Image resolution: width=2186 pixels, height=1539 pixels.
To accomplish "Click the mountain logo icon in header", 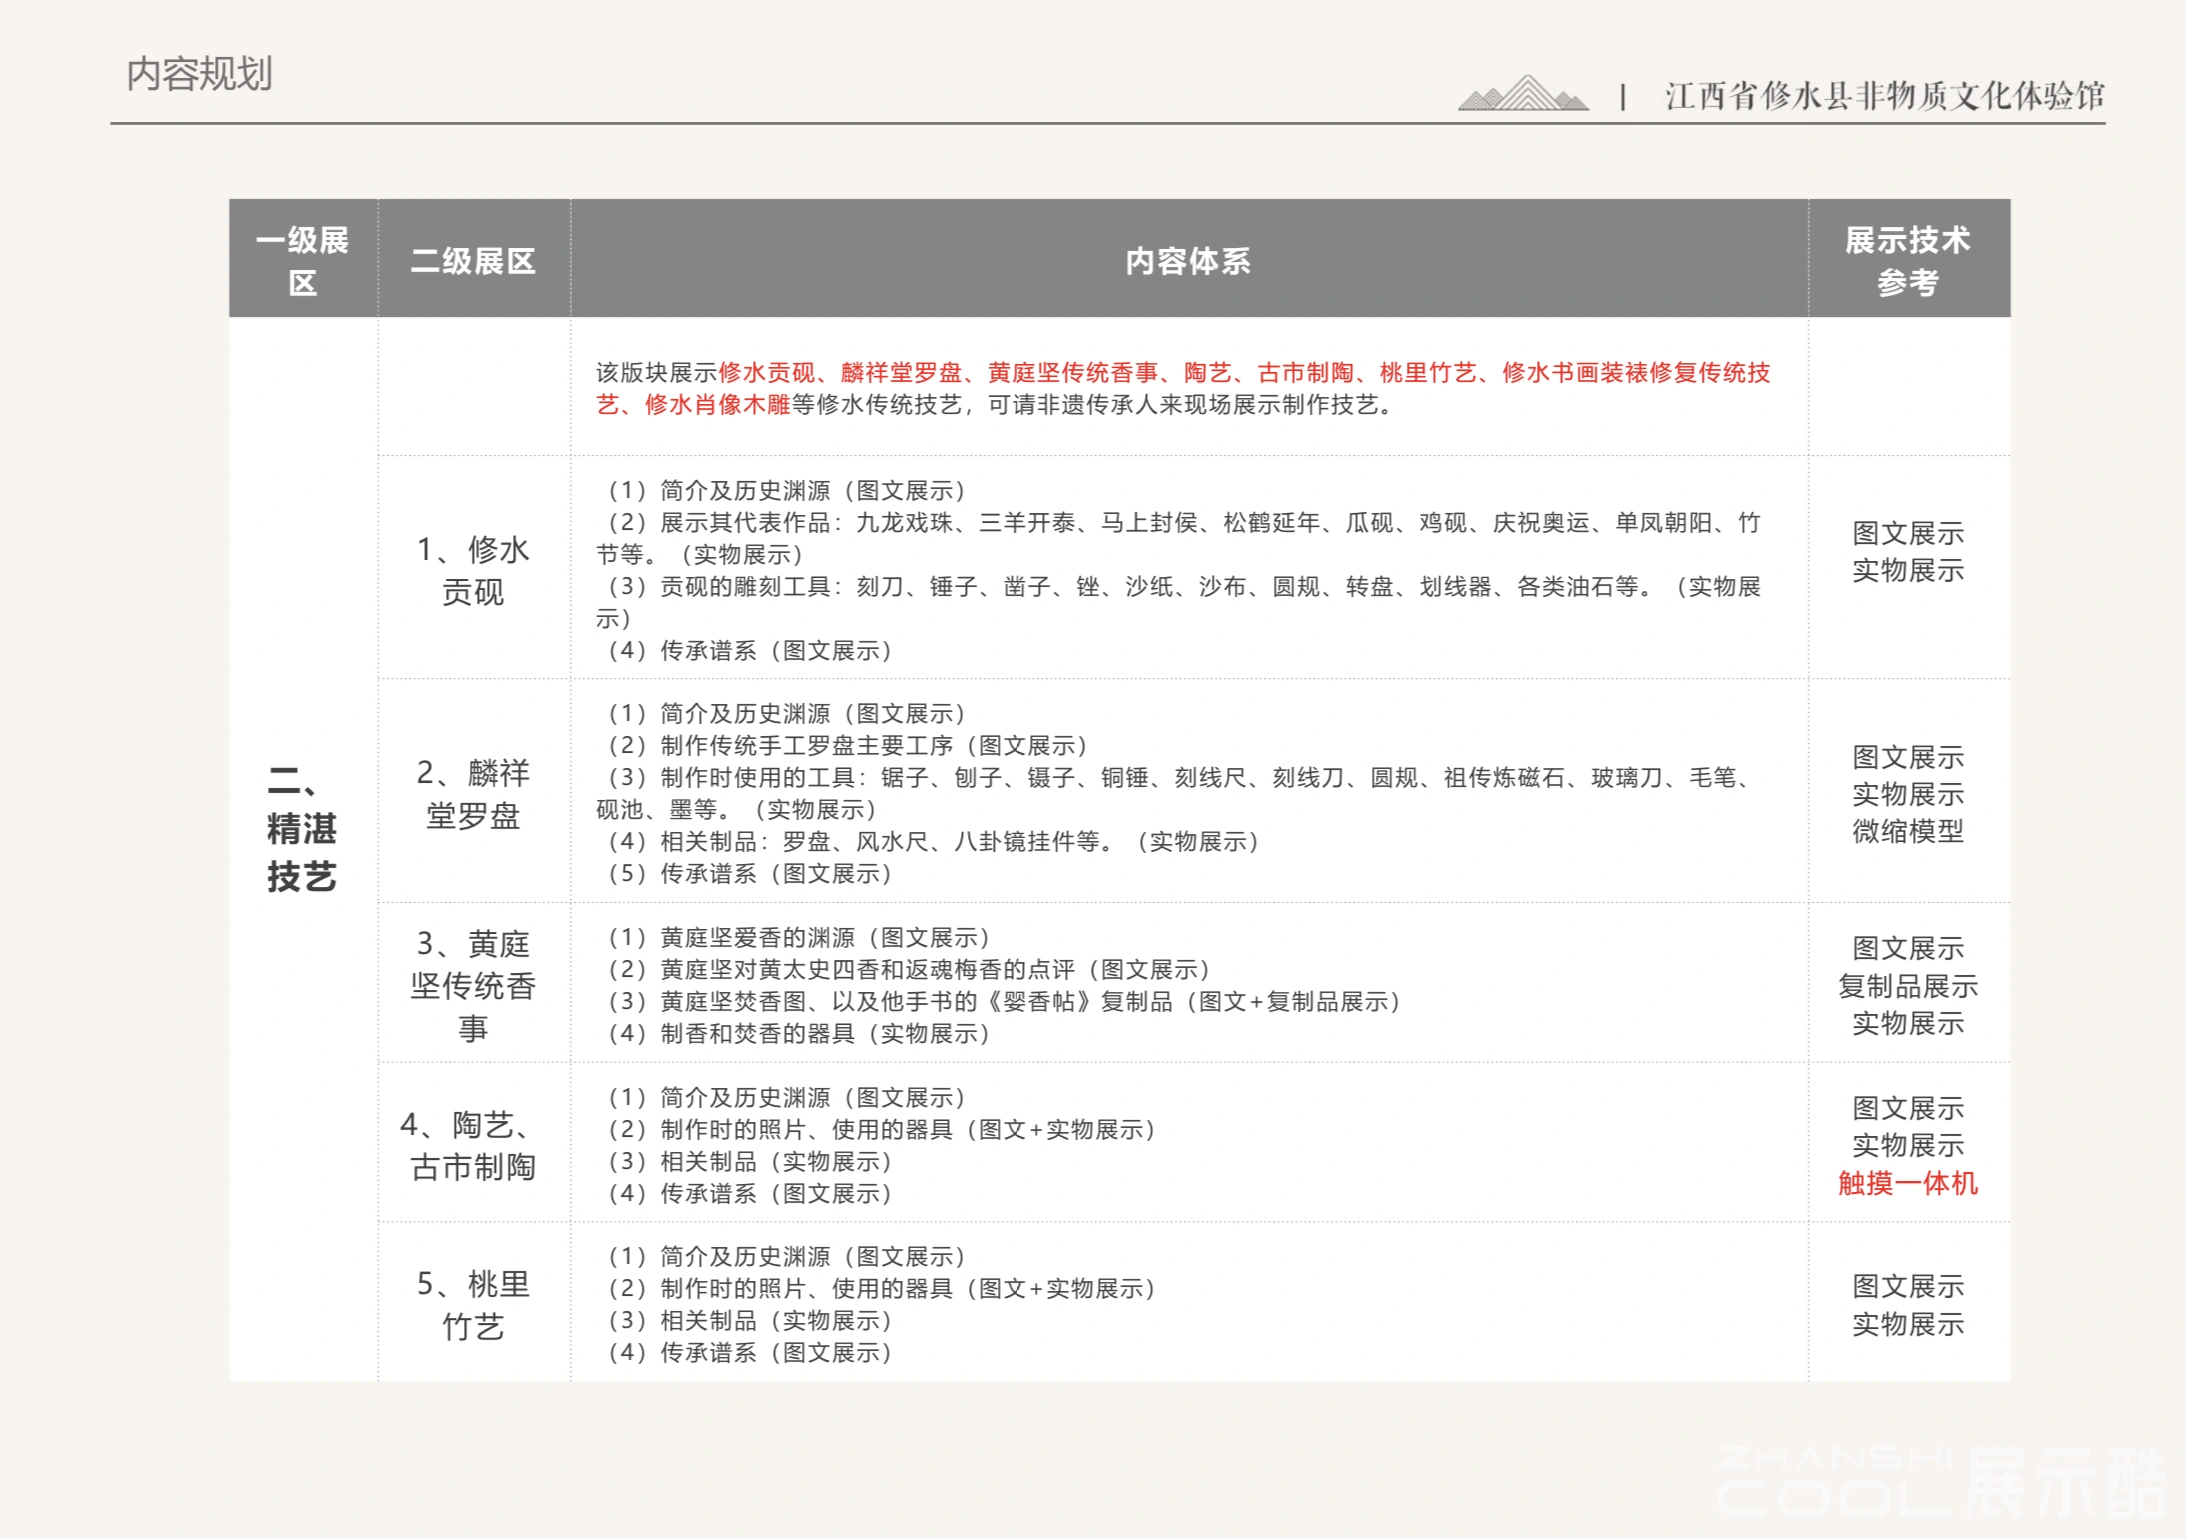I will click(1523, 93).
